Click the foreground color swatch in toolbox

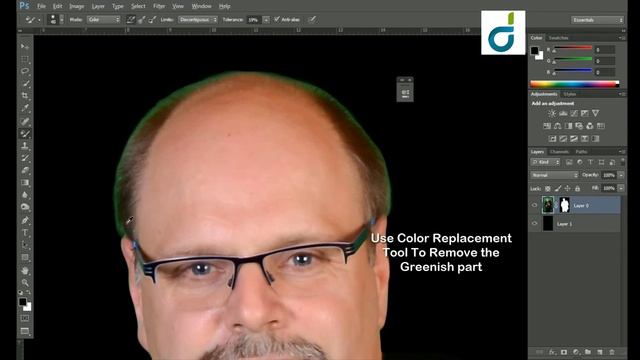(22, 302)
